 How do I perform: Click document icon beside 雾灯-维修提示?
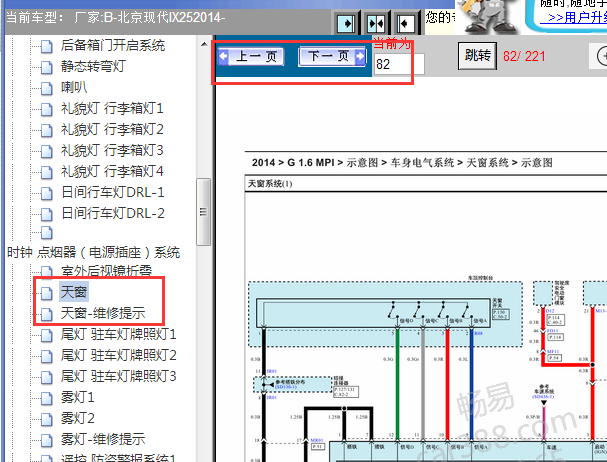pos(46,440)
